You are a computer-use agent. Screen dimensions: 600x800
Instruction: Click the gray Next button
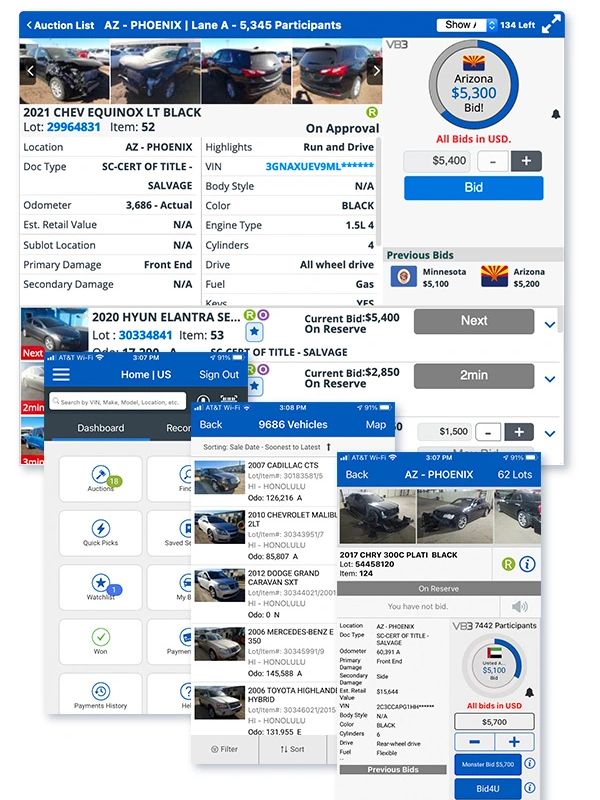click(x=474, y=321)
